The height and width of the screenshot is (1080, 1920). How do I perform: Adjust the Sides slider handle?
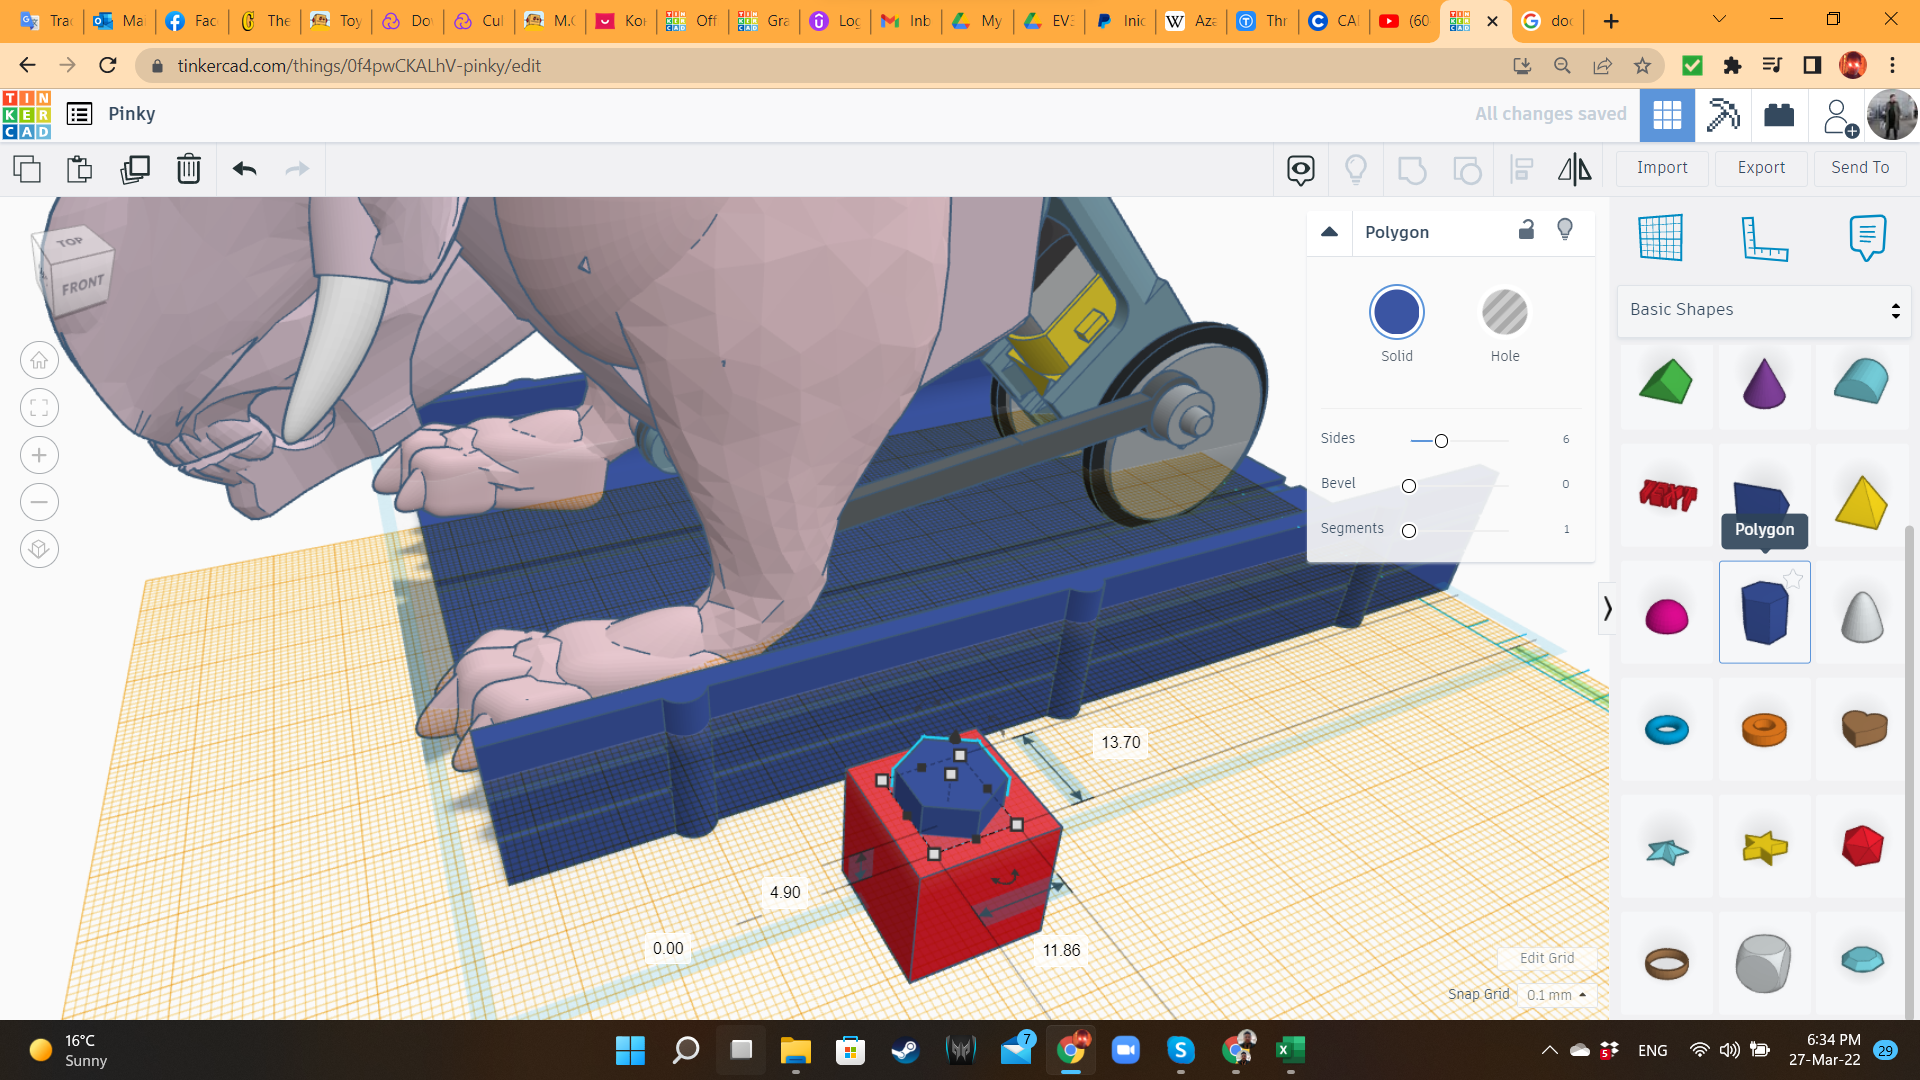pos(1441,441)
